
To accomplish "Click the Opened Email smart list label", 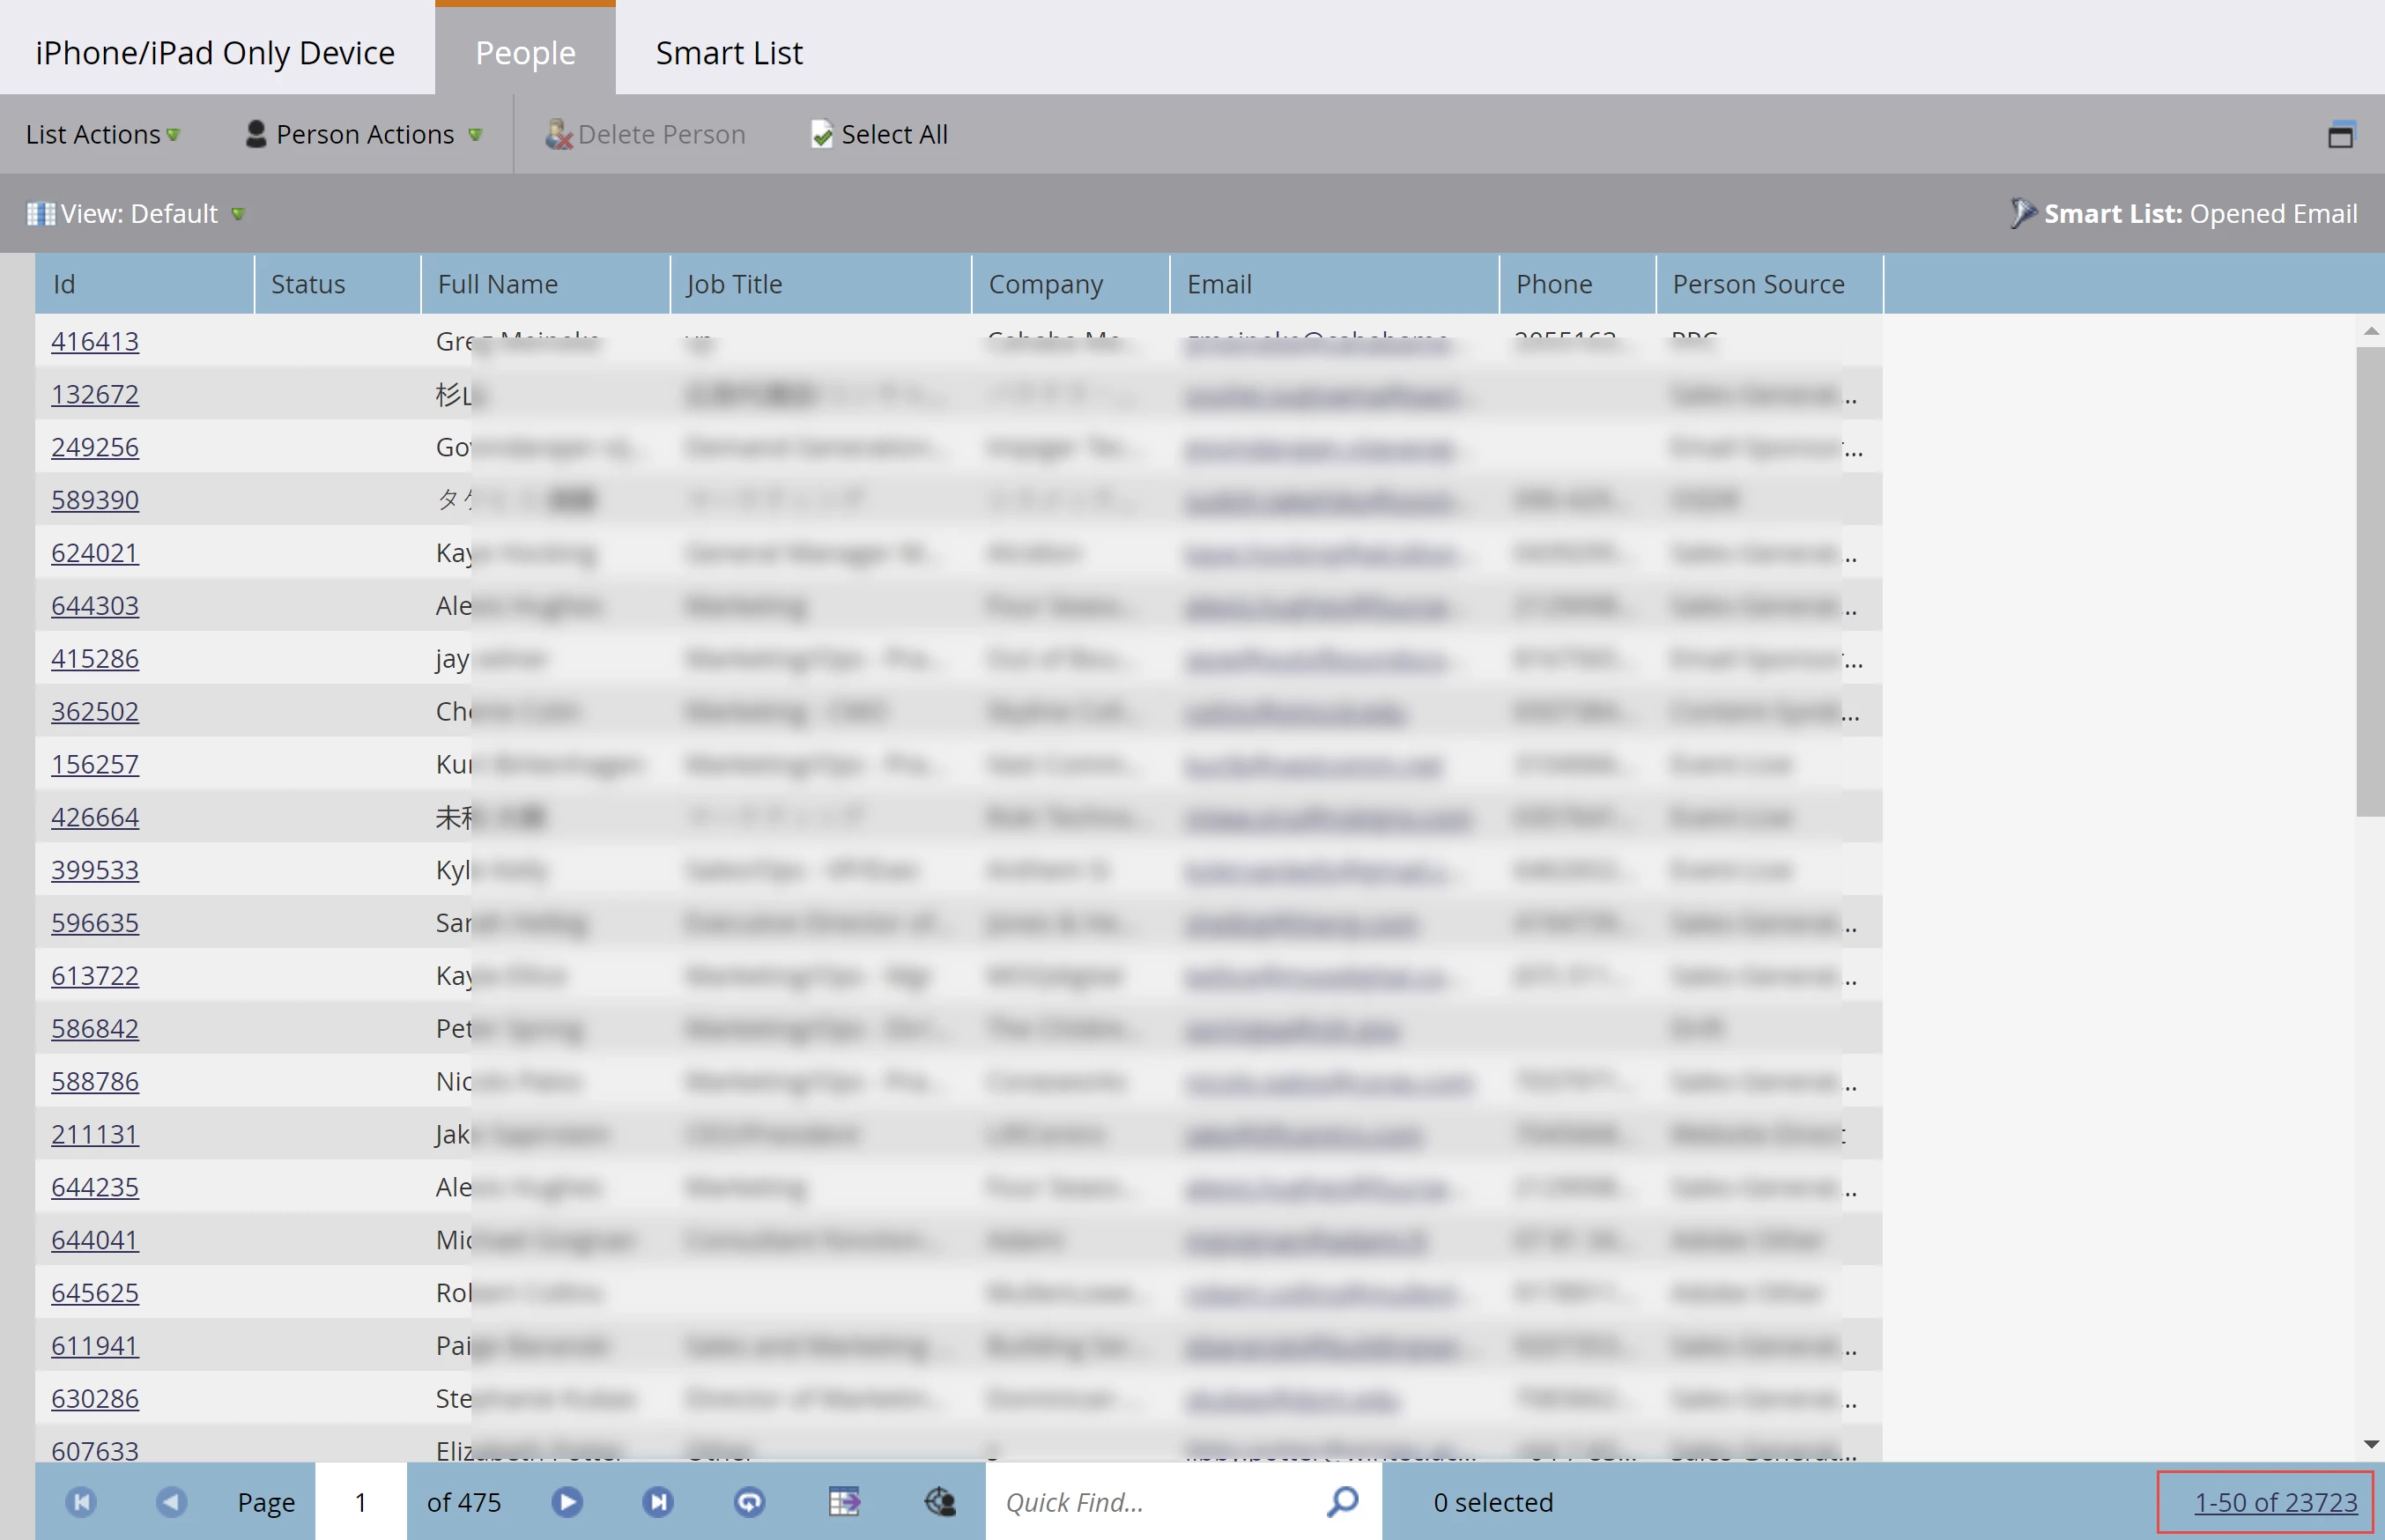I will [2272, 213].
